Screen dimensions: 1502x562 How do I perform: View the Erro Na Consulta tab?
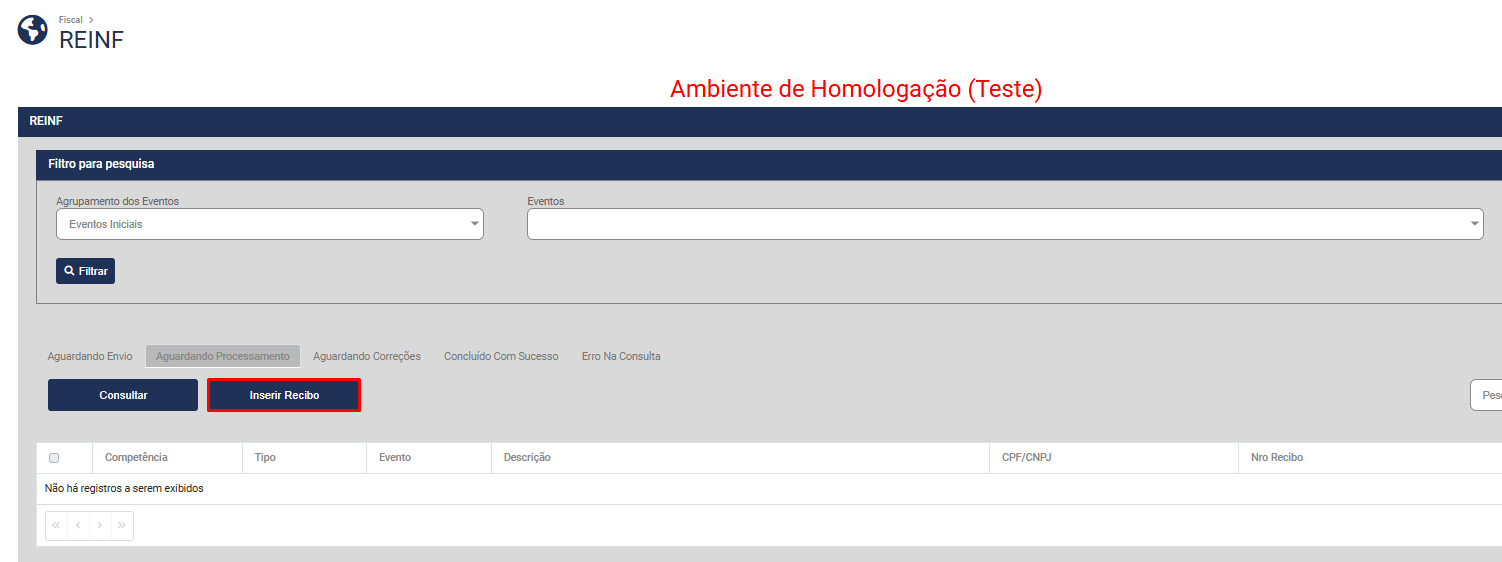[621, 356]
